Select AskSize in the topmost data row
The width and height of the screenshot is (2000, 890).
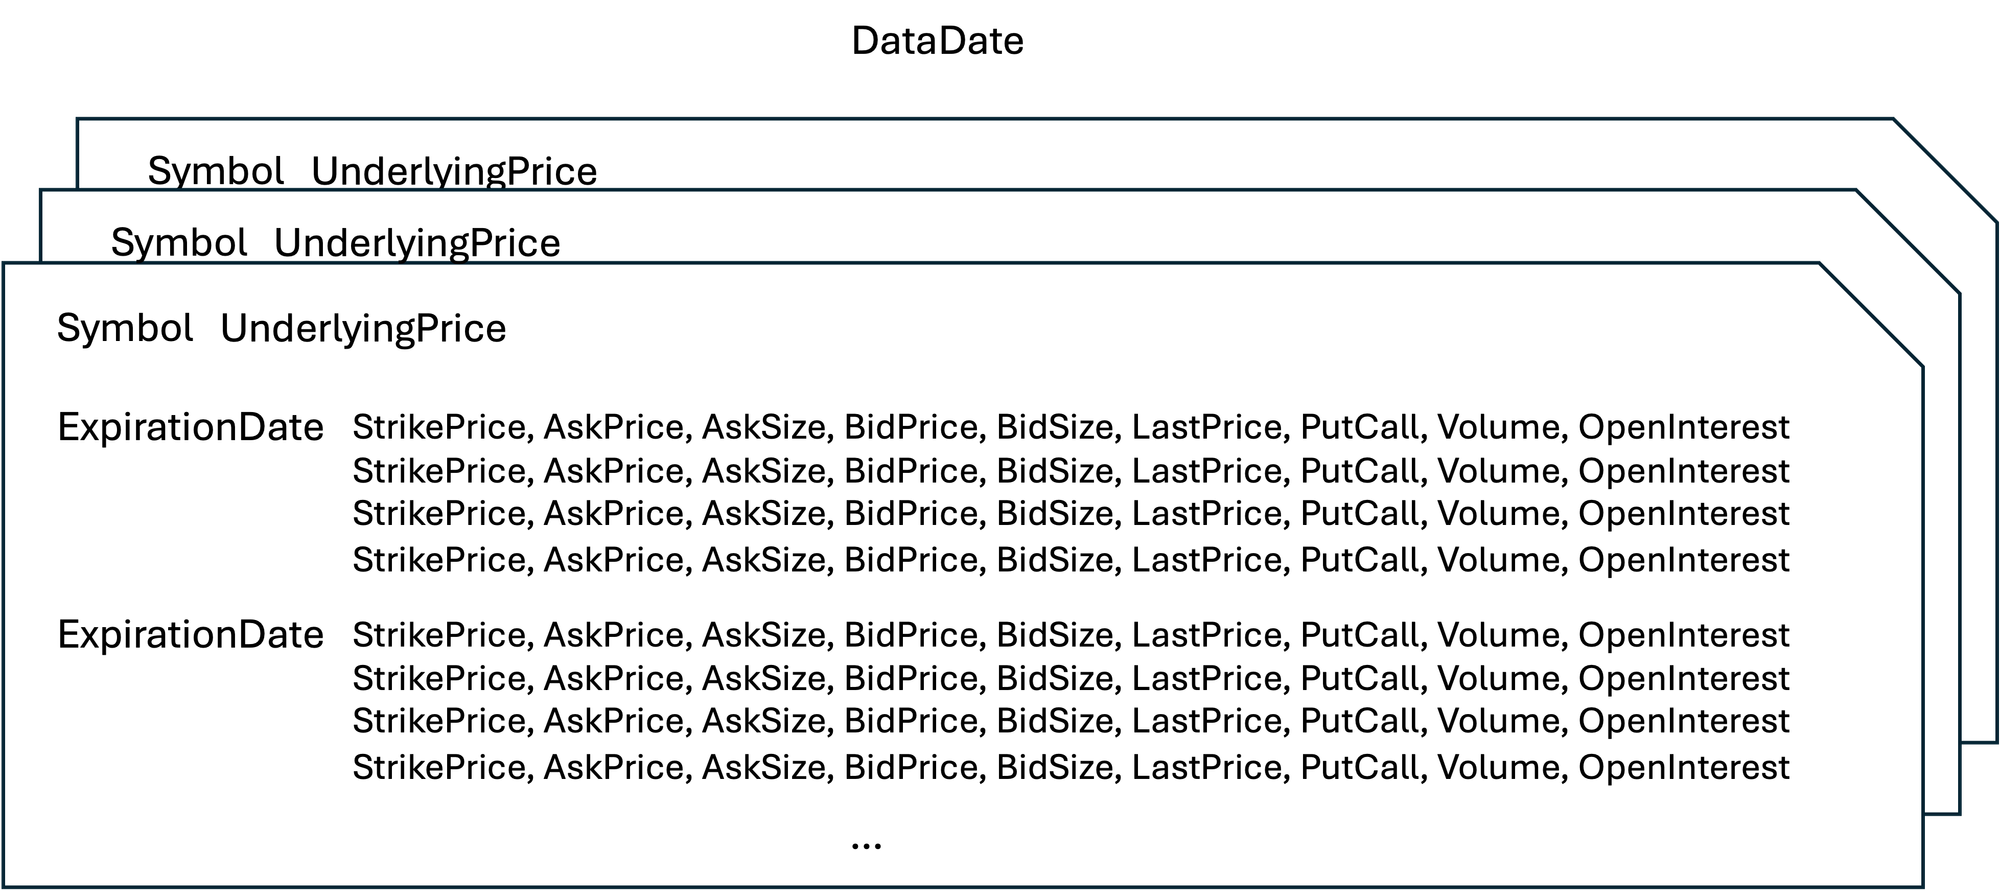(765, 428)
